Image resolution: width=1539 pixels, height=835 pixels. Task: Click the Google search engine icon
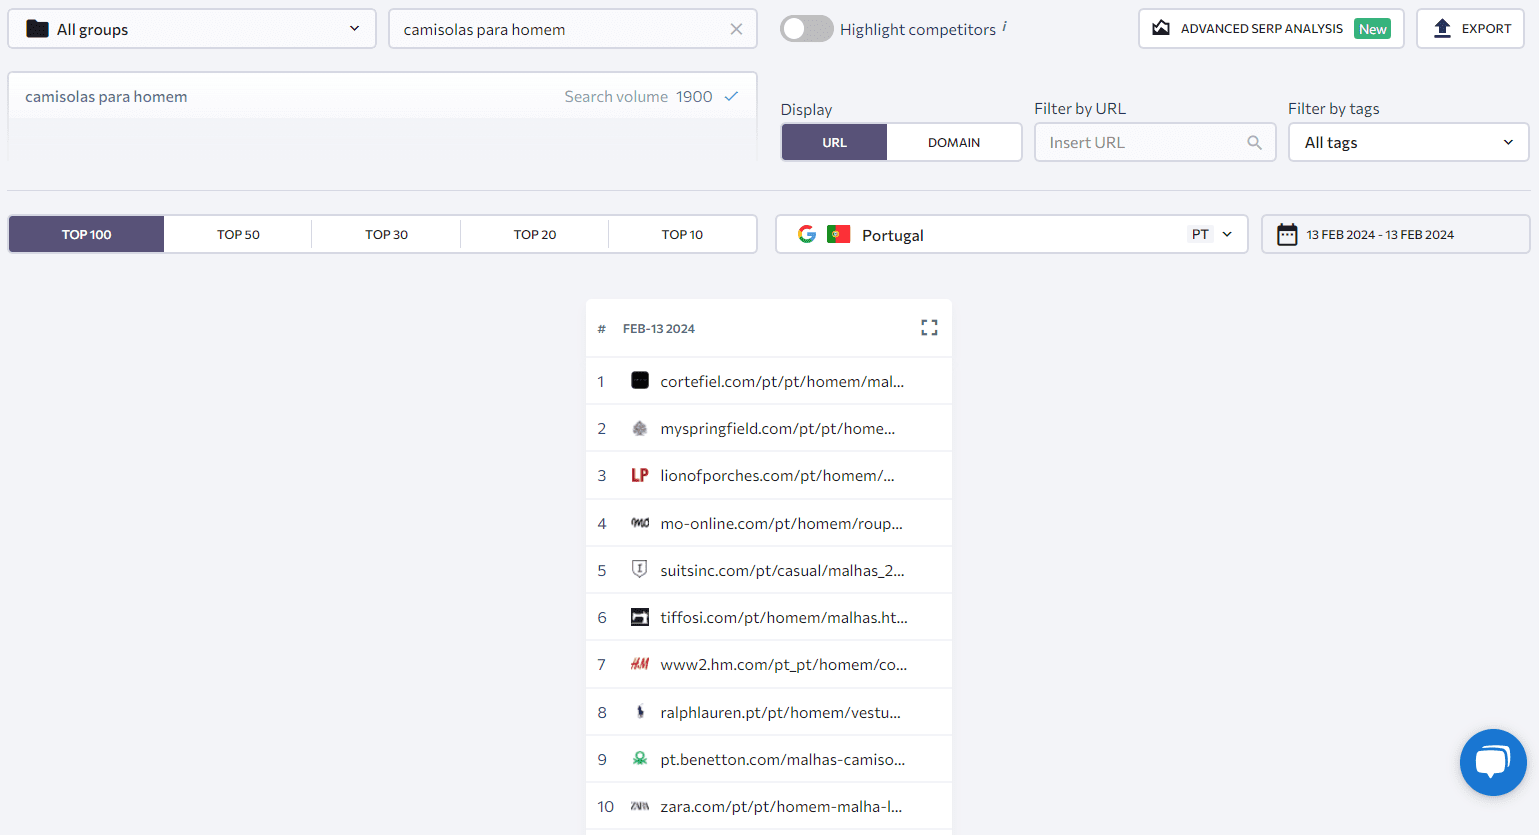tap(807, 234)
